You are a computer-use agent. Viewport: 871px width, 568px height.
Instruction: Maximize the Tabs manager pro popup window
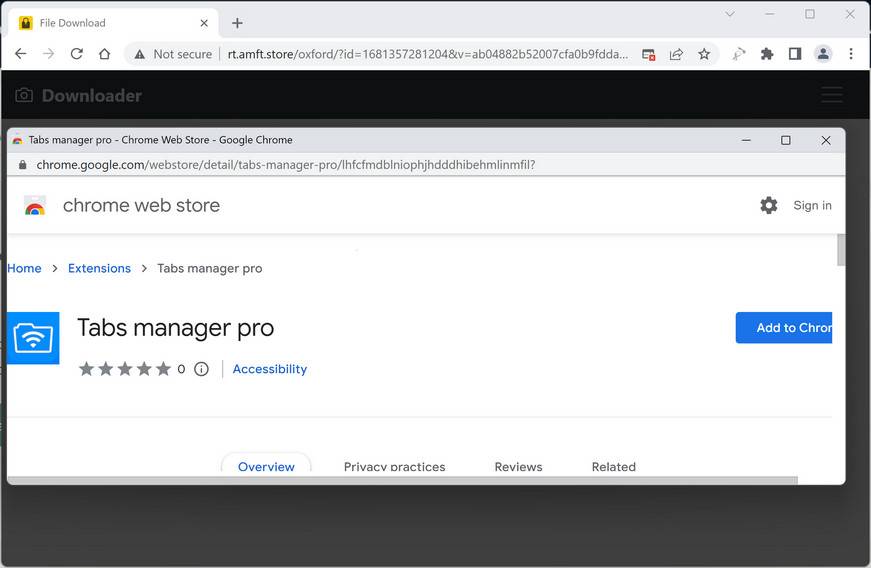tap(785, 140)
